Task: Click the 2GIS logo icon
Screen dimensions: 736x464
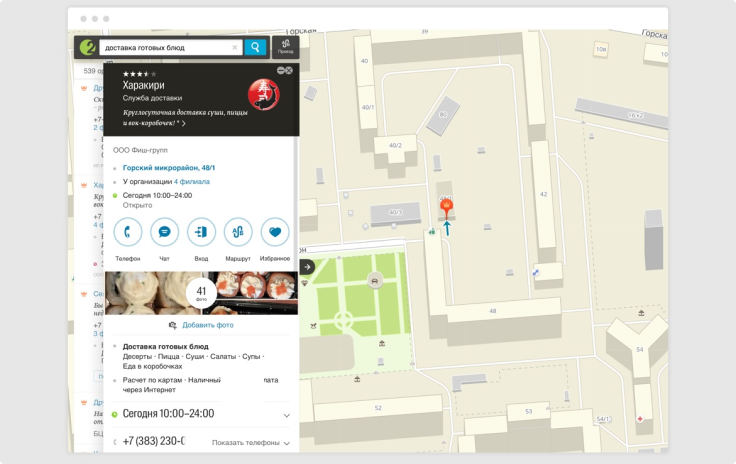Action: 87,47
